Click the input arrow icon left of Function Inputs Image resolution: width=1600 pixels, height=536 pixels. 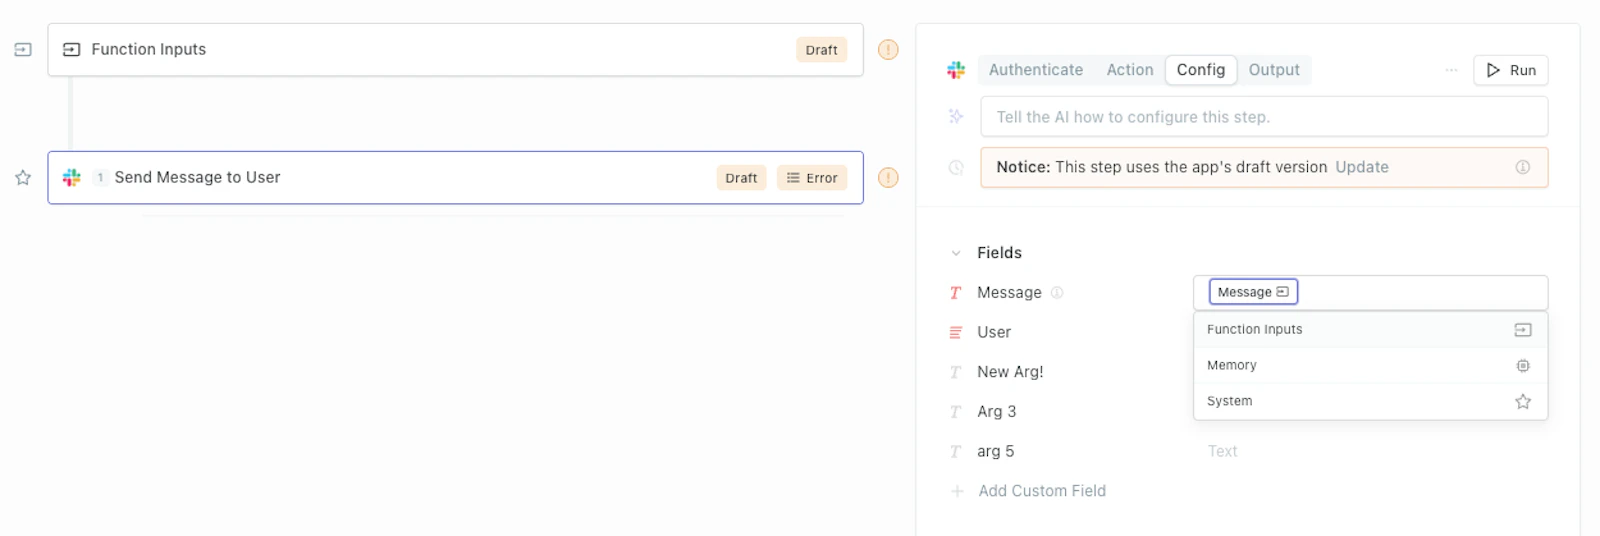(23, 50)
